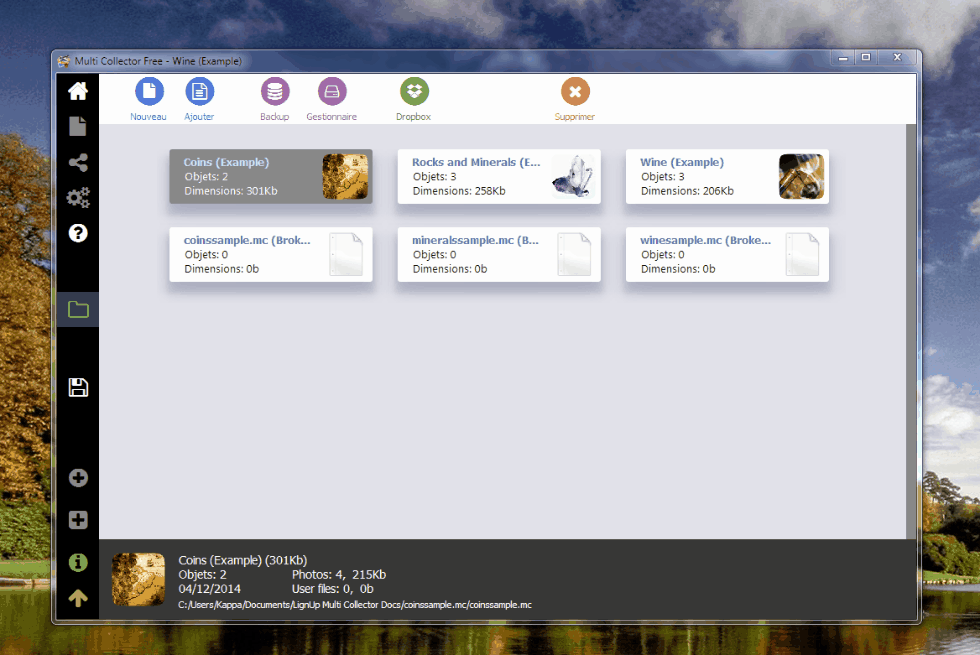Open the Dropbox option

click(x=414, y=99)
